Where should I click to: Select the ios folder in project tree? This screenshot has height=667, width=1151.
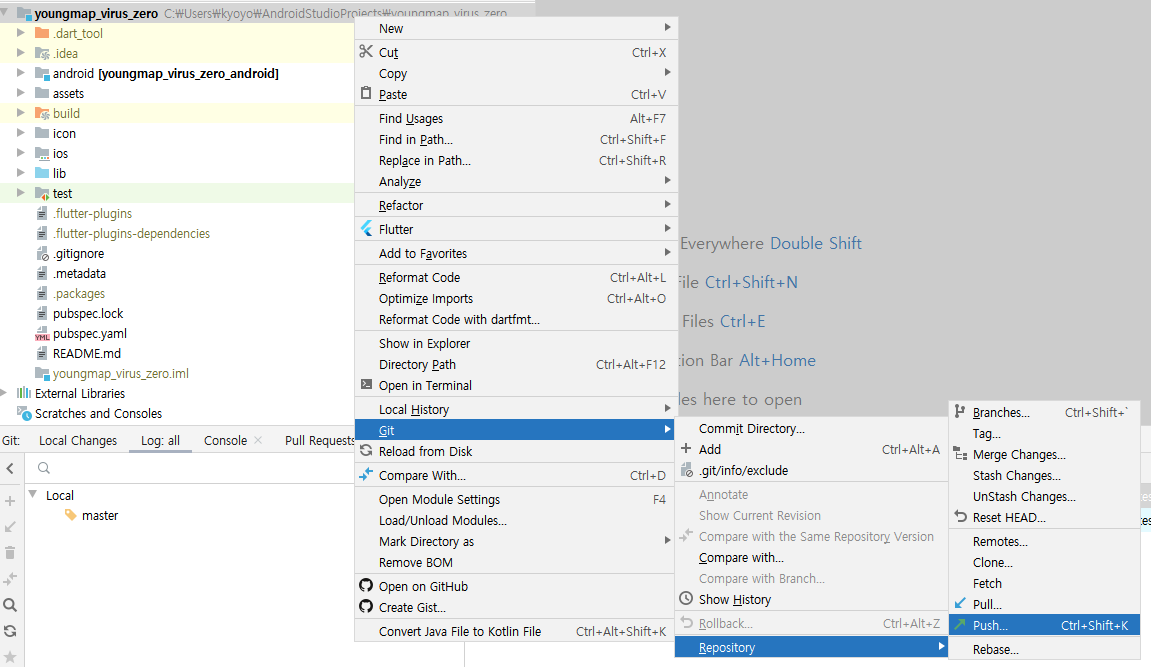click(60, 153)
